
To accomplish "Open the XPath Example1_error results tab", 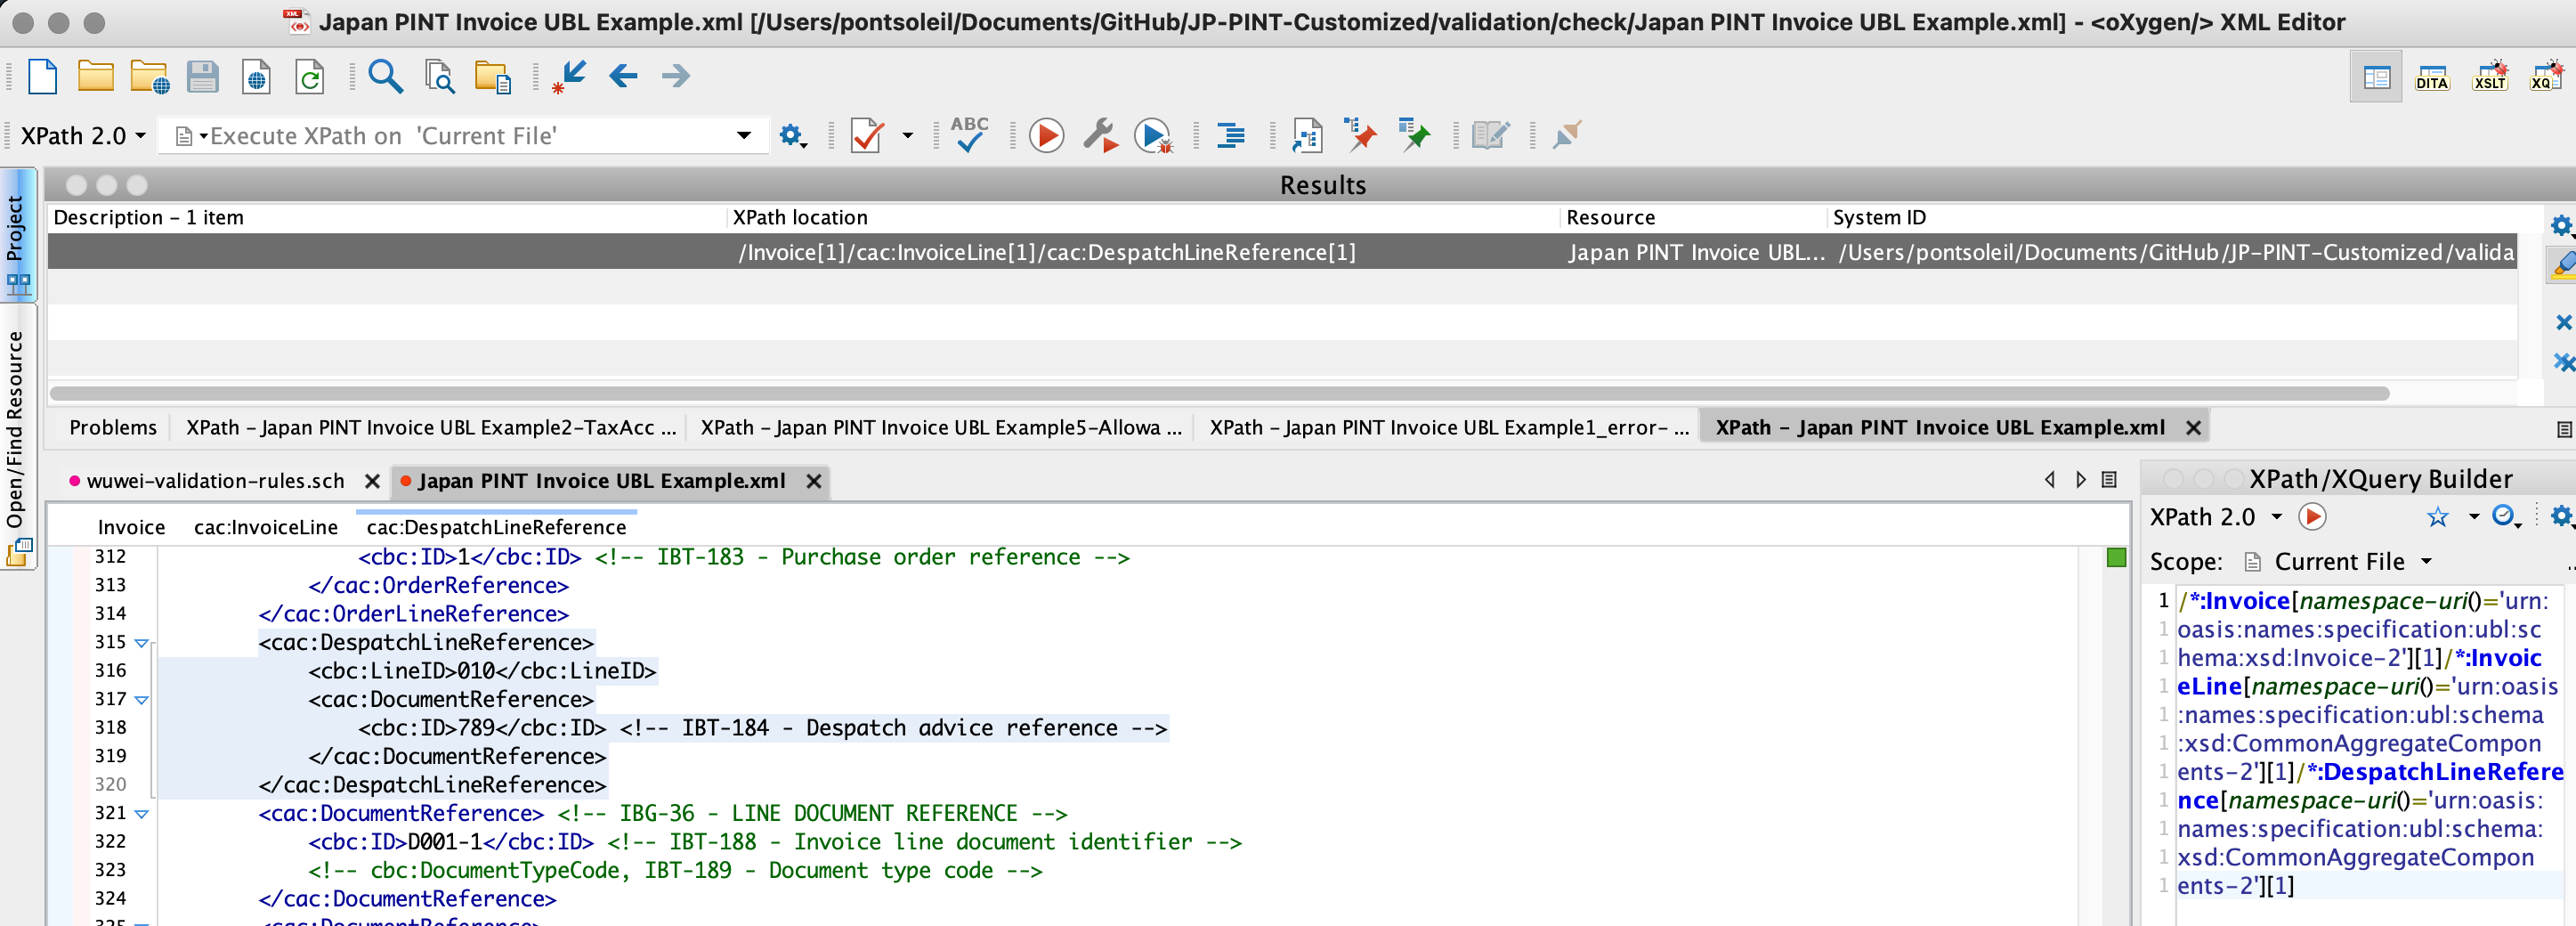I will click(1449, 427).
